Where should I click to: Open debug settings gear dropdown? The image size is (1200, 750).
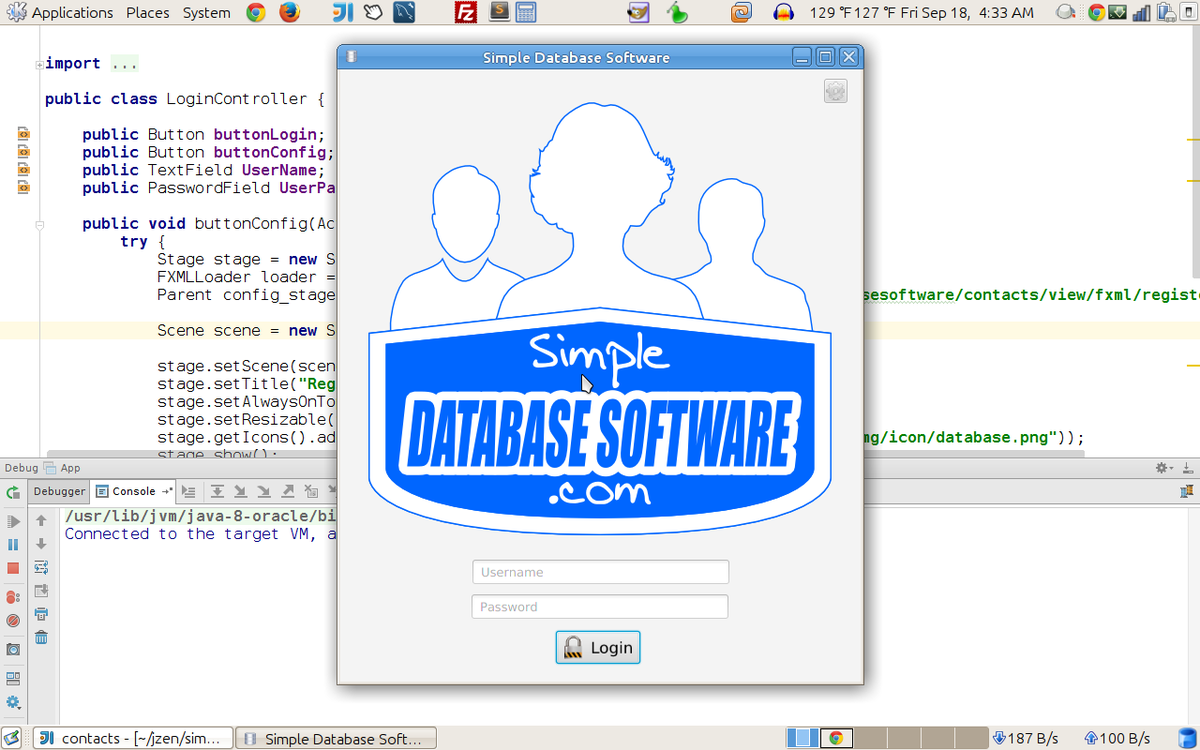tap(13, 702)
